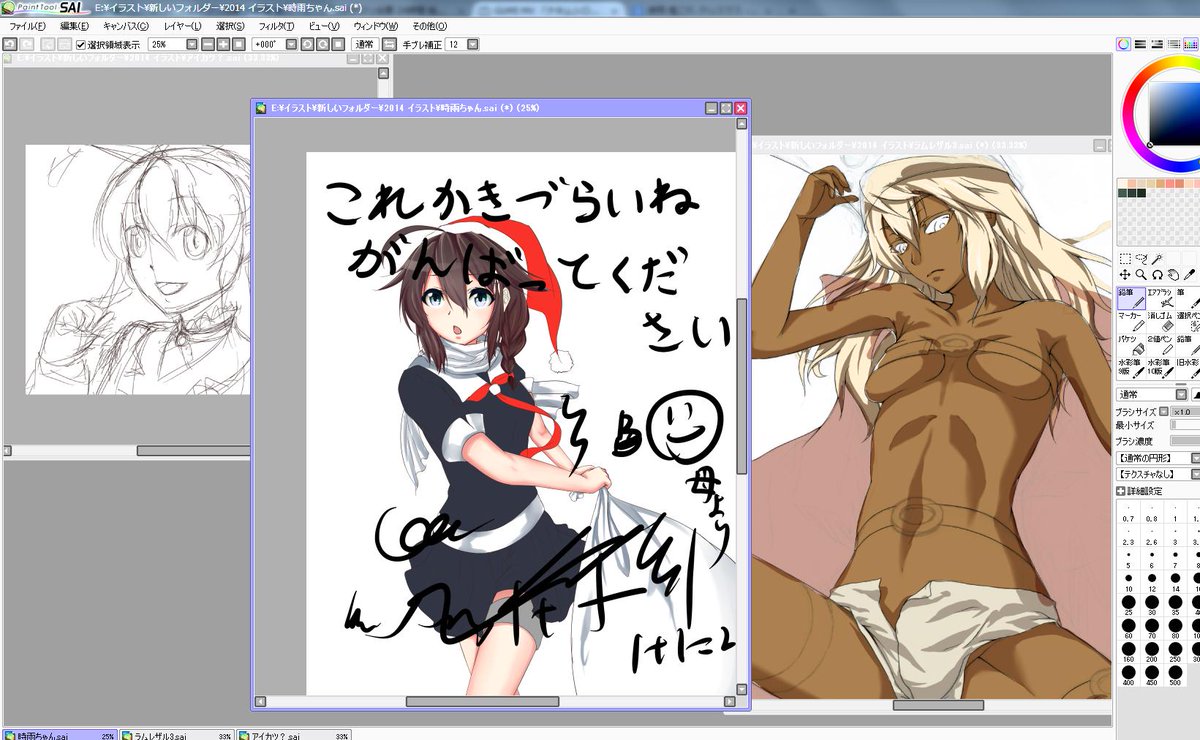Select the lasso tool

click(x=1142, y=258)
